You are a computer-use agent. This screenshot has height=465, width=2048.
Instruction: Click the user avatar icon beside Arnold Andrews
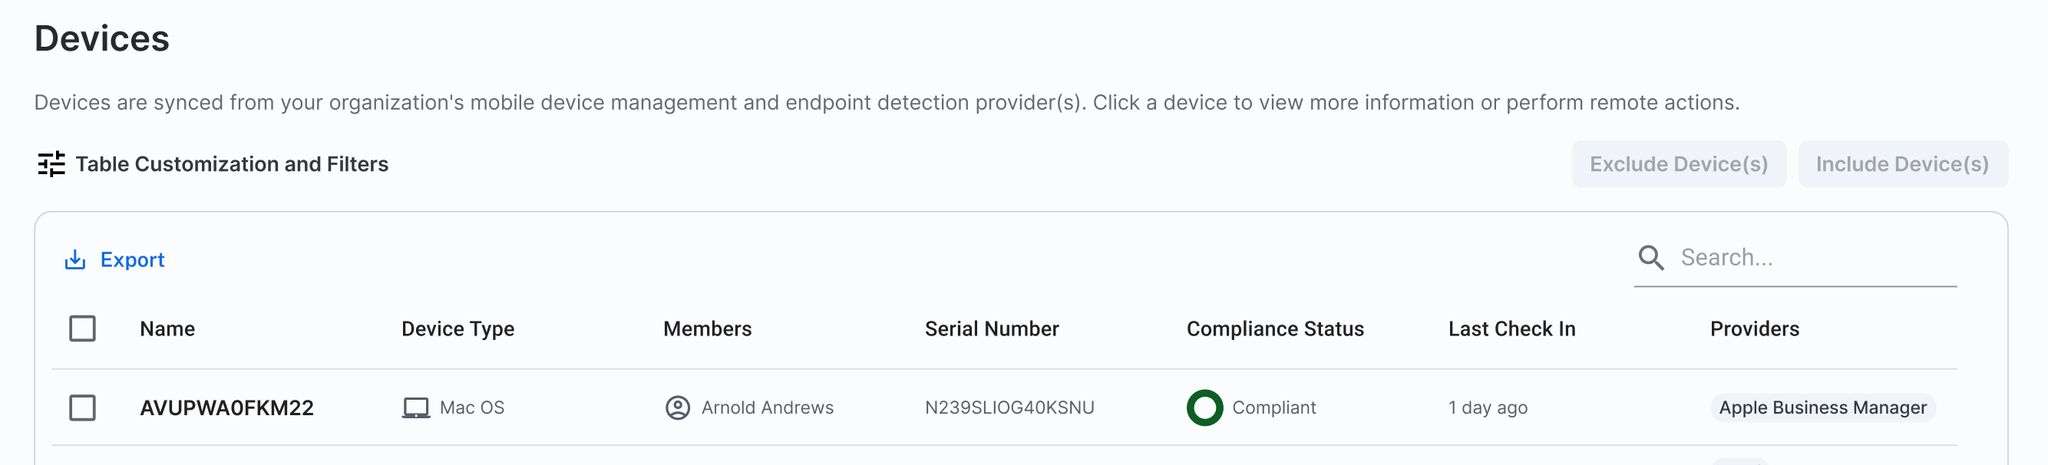678,408
